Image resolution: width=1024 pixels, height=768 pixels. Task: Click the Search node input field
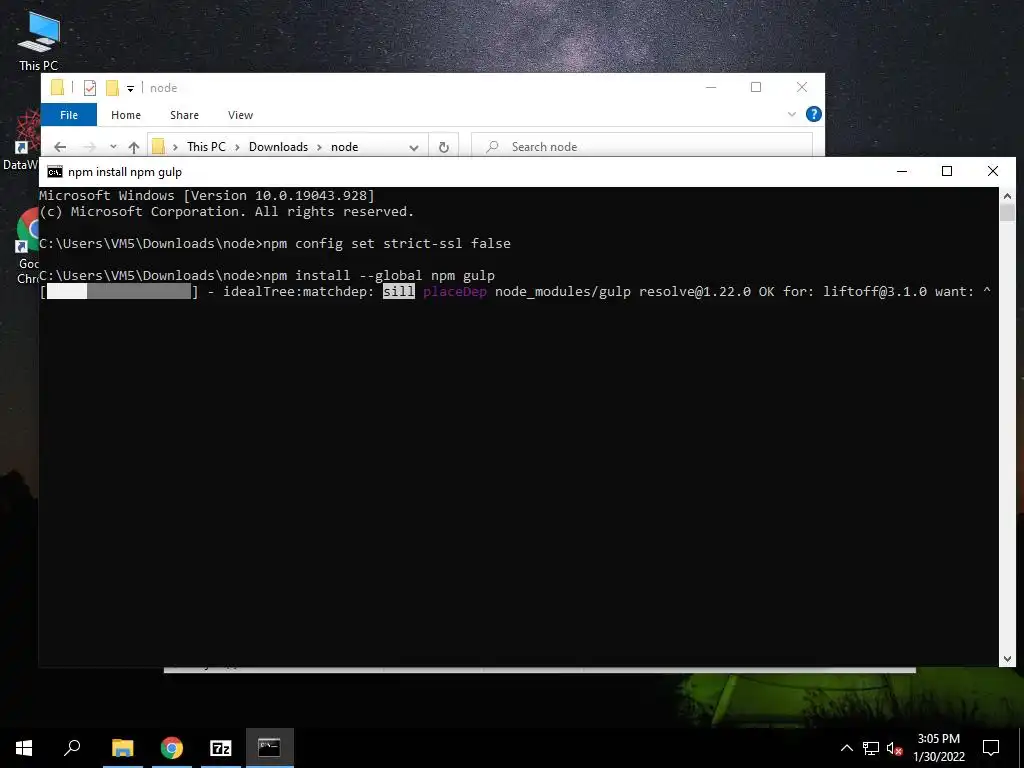[642, 147]
